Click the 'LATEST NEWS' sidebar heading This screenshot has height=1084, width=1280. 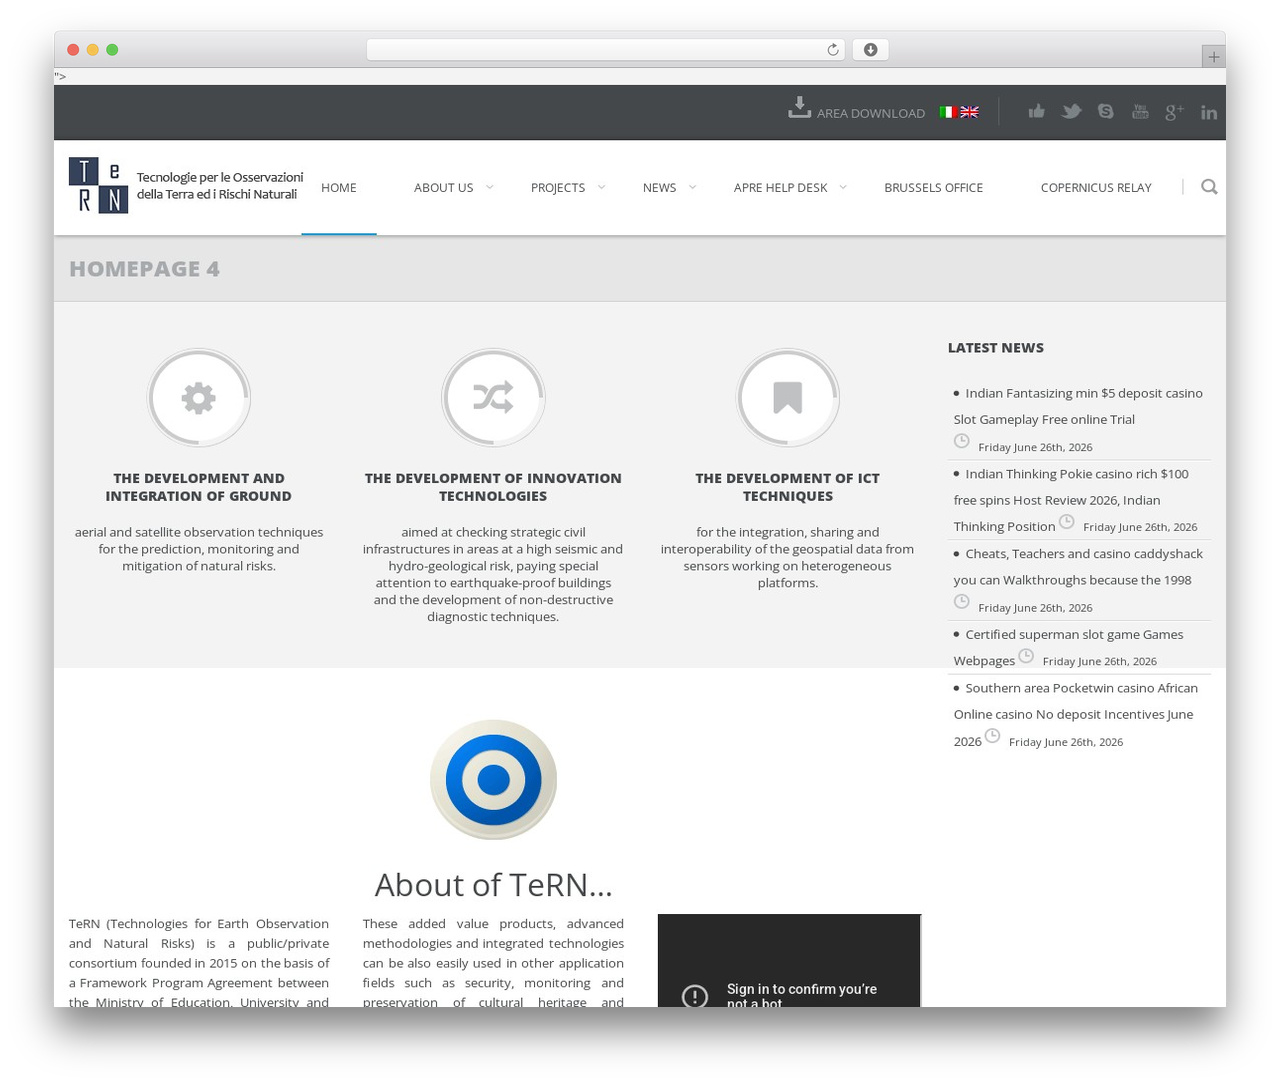(x=995, y=347)
